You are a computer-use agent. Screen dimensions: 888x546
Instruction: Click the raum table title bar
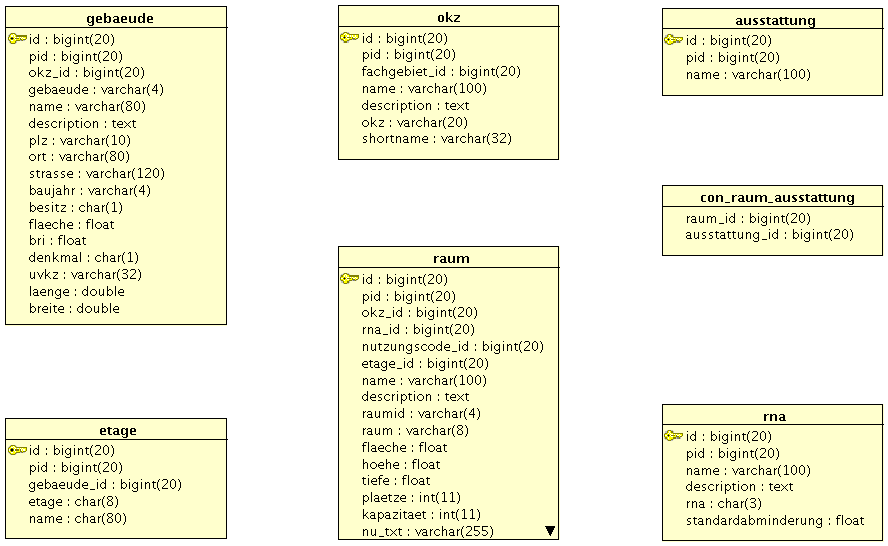tap(448, 258)
